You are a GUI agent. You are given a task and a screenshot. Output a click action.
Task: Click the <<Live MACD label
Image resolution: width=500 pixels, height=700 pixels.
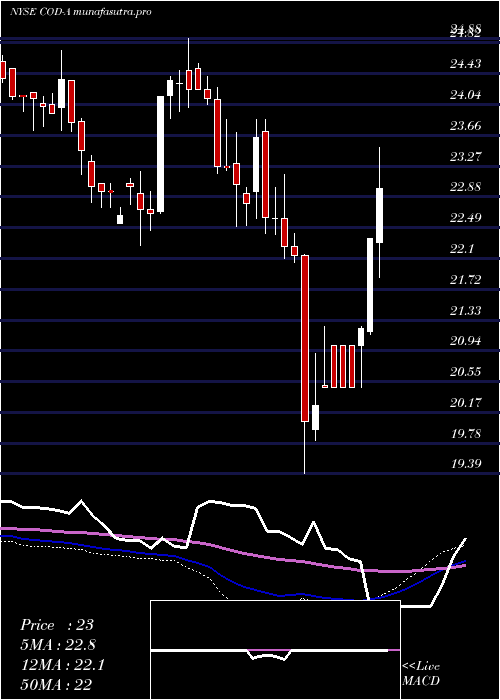[x=421, y=674]
